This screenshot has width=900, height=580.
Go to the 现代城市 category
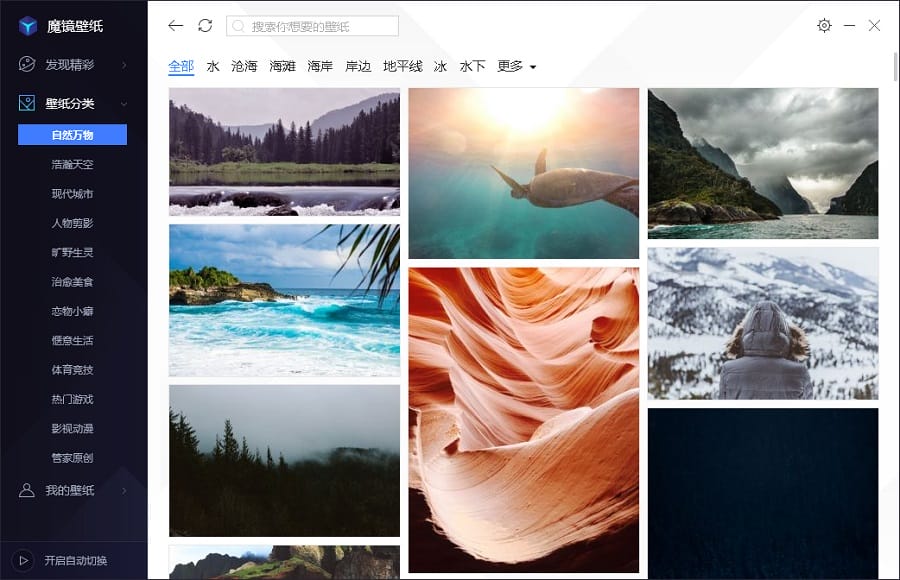72,194
